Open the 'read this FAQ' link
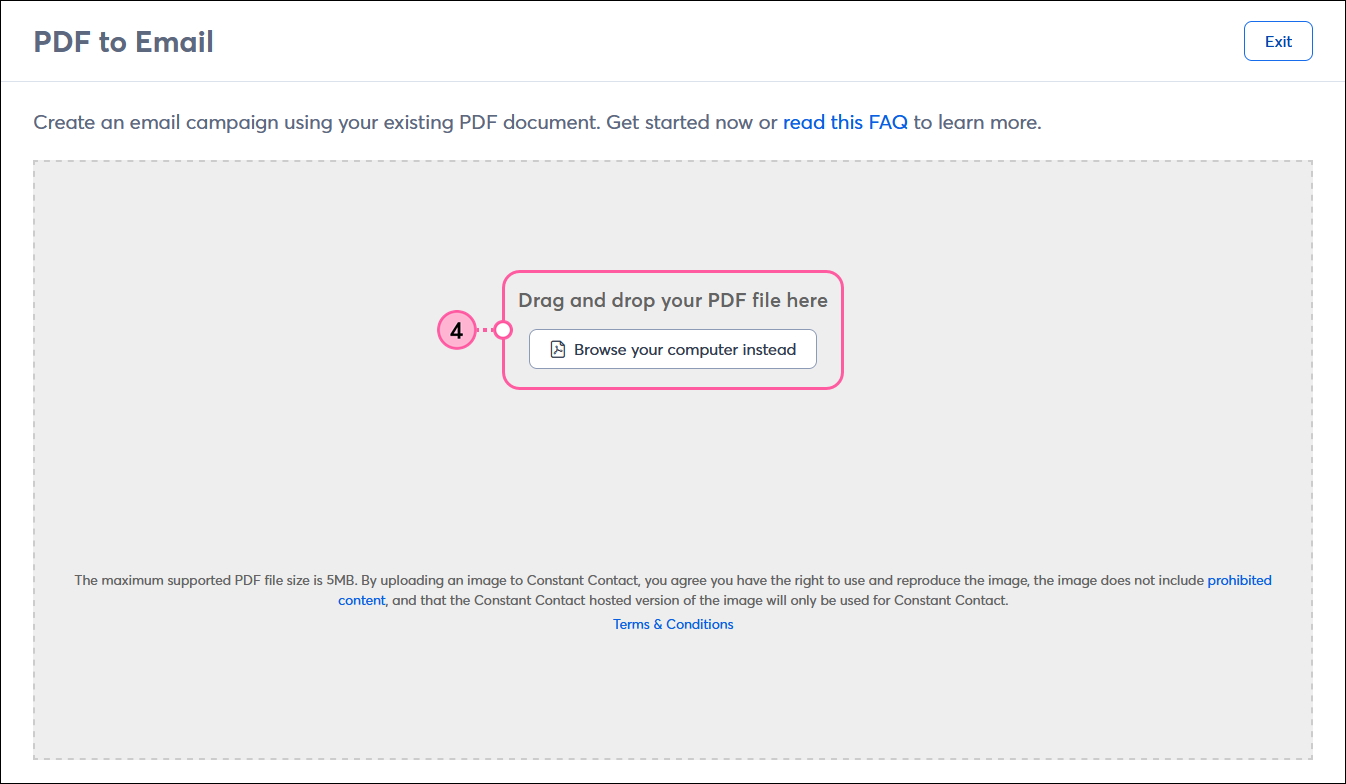 [x=845, y=123]
